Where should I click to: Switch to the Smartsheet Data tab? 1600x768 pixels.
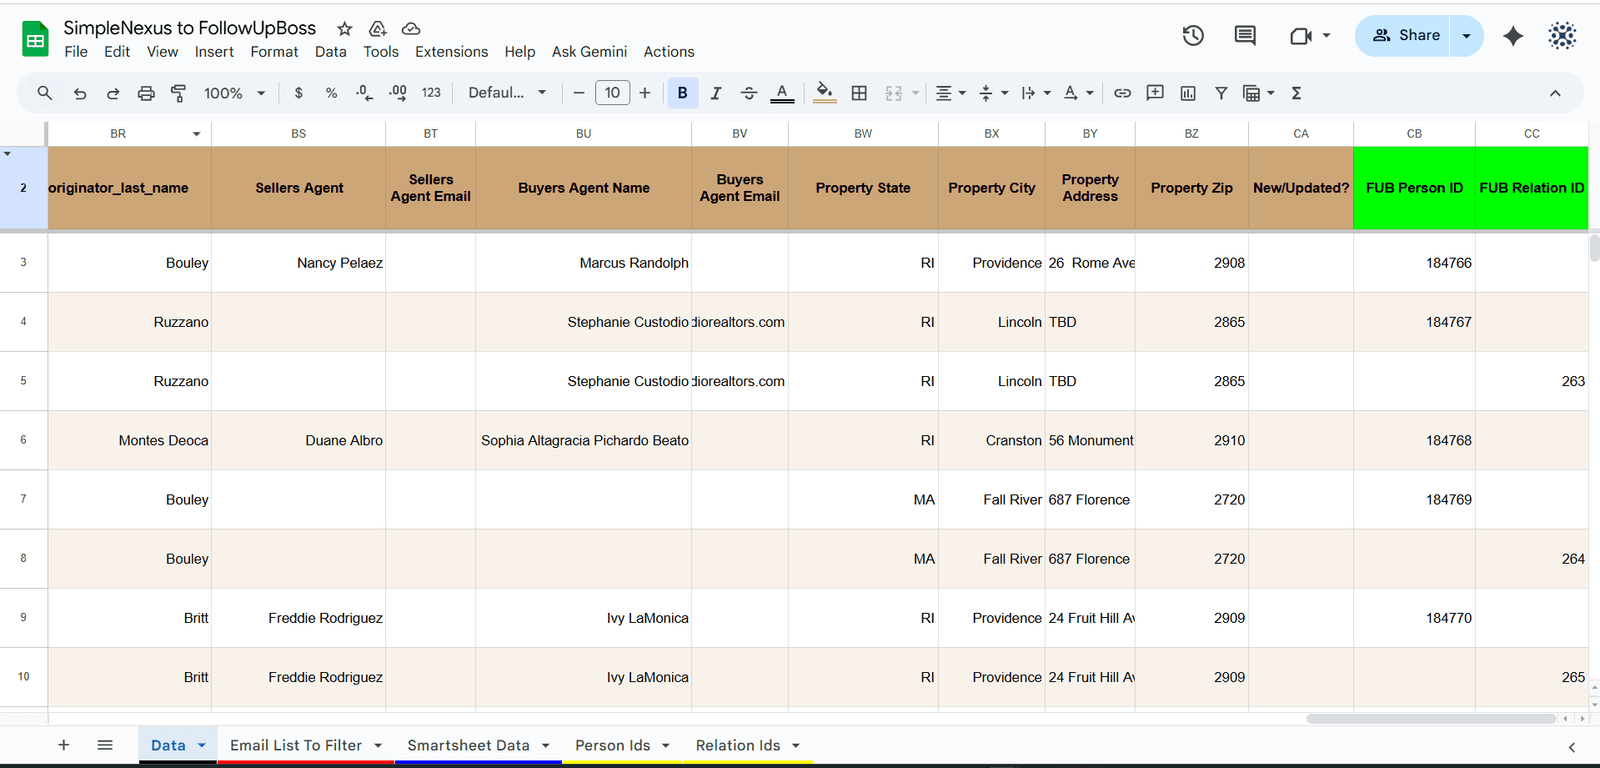pyautogui.click(x=468, y=745)
